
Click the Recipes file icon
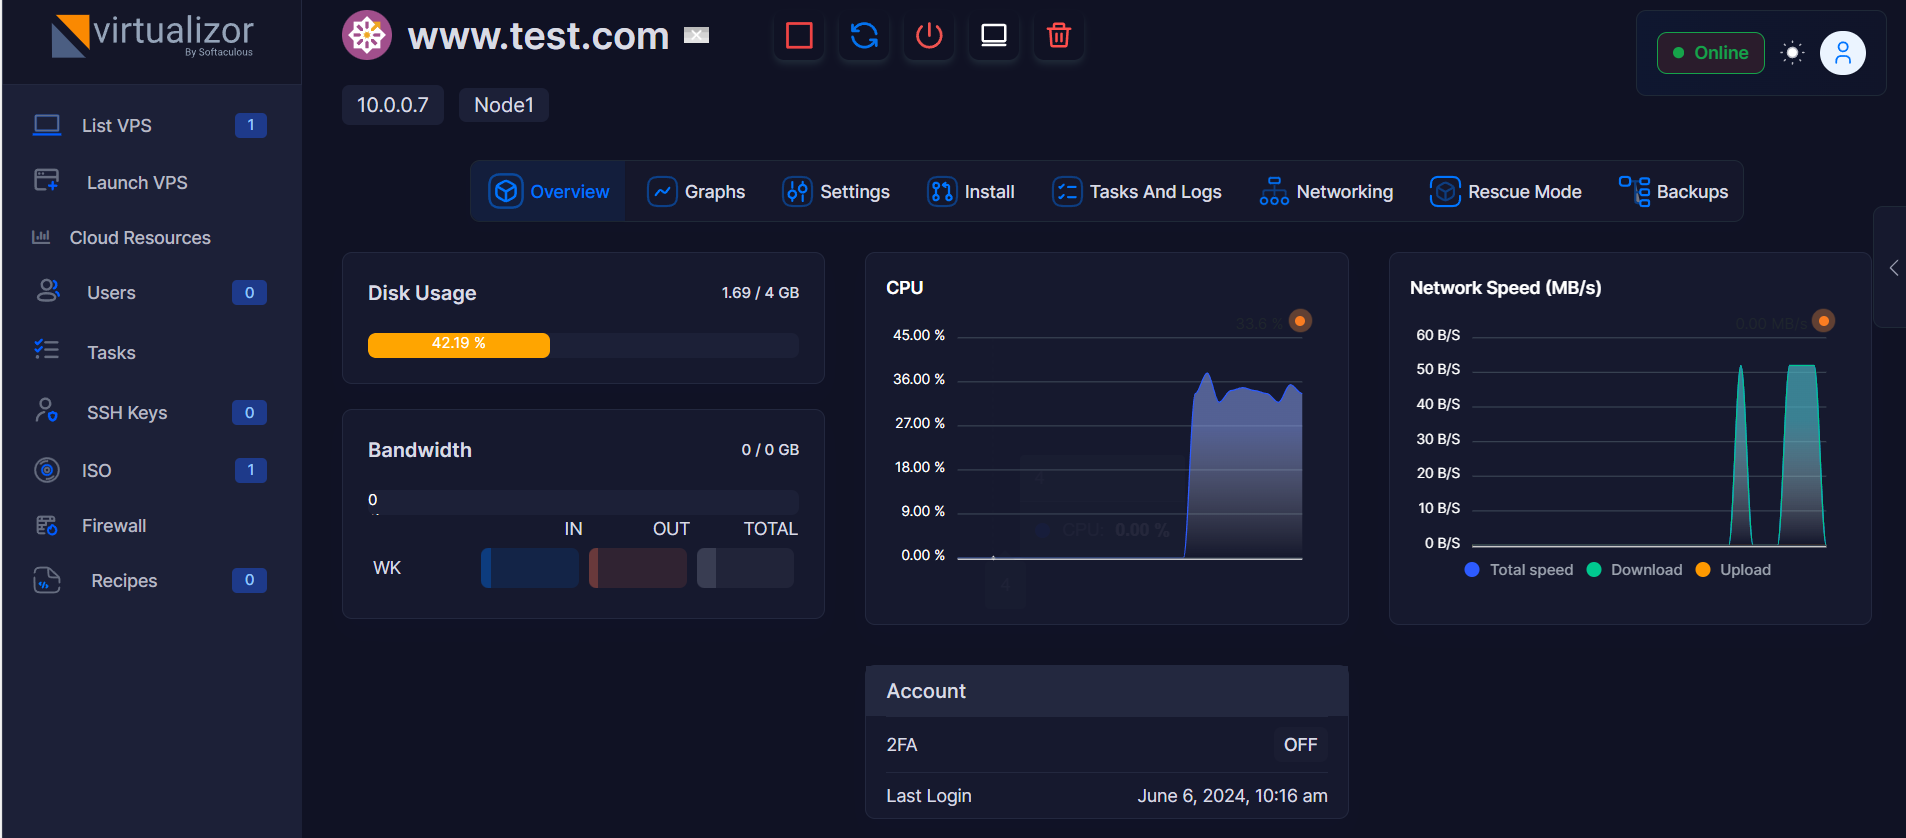point(47,580)
